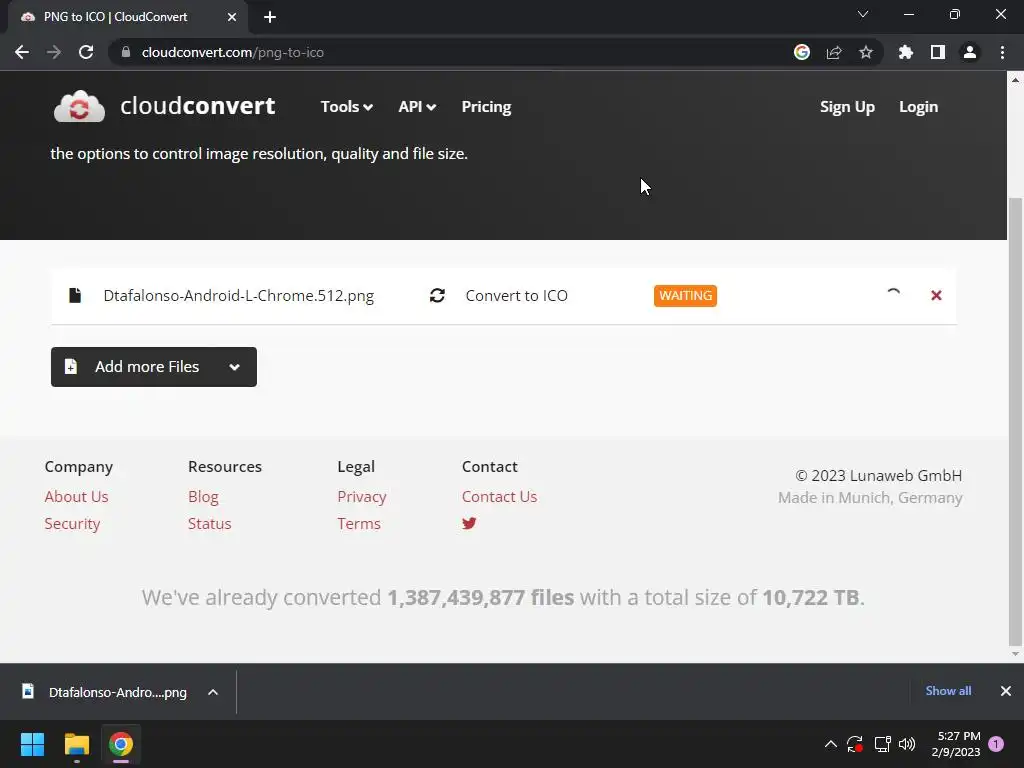Image resolution: width=1024 pixels, height=768 pixels.
Task: Click the scrollbar down arrow
Action: pyautogui.click(x=1015, y=654)
